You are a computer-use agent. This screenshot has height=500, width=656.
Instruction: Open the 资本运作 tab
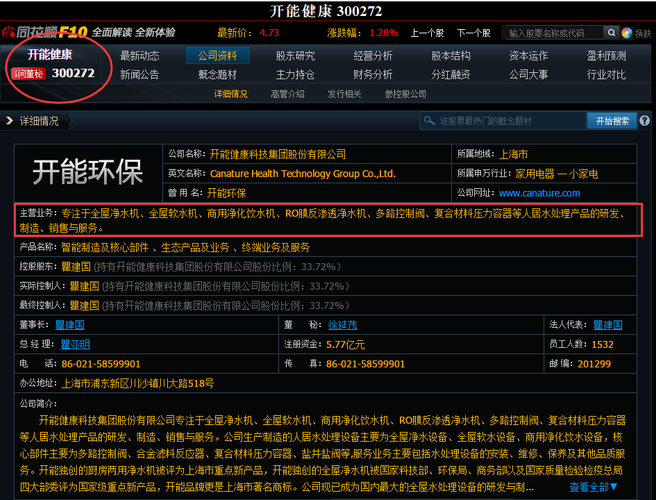(528, 56)
